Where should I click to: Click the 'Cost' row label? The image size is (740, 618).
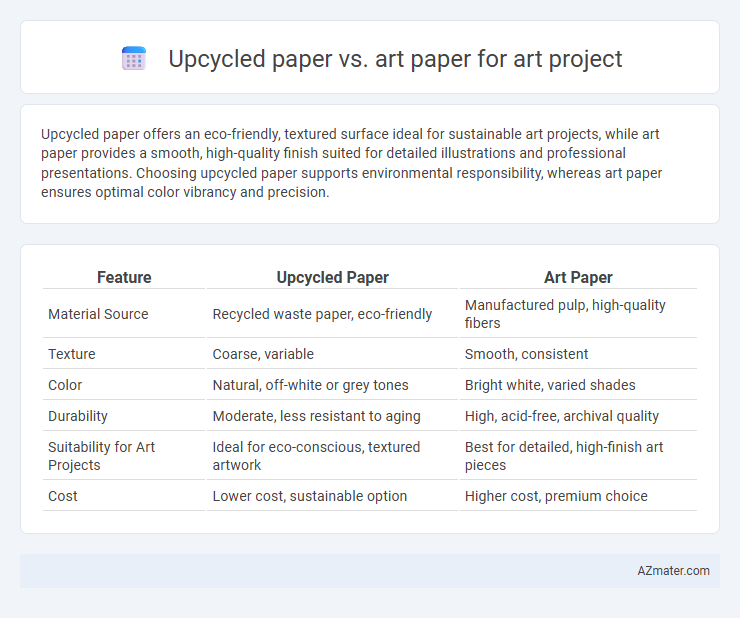[x=63, y=496]
